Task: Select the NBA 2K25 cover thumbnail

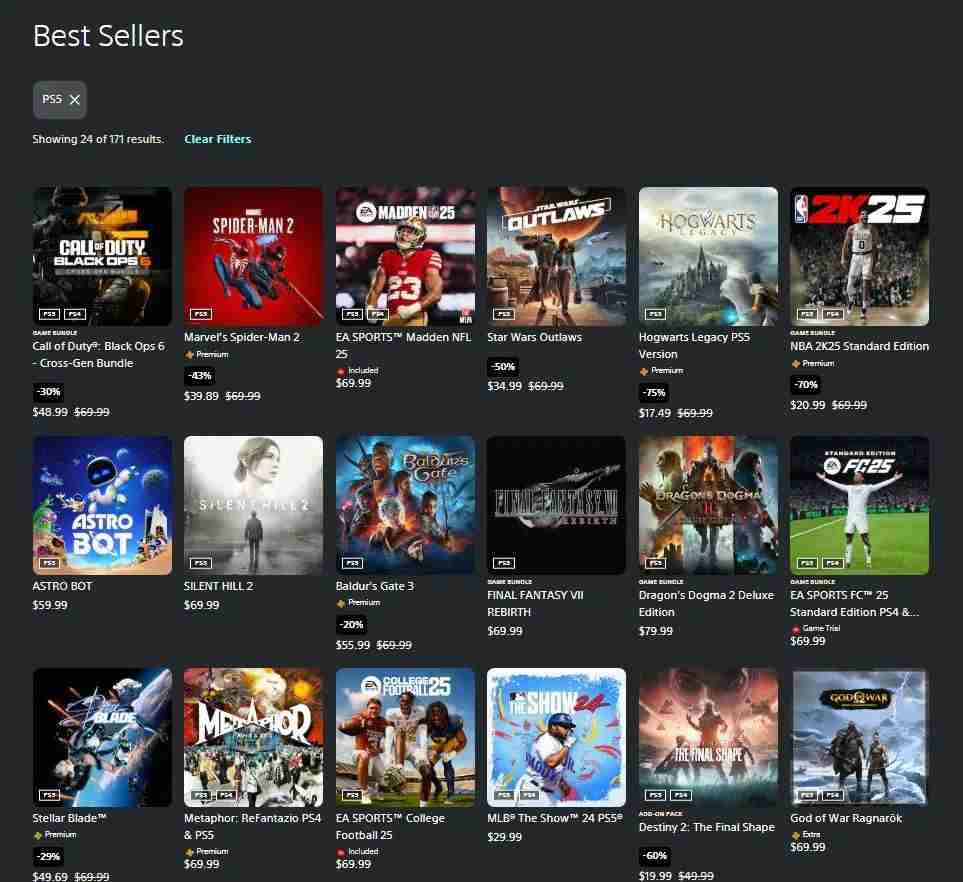Action: tap(860, 256)
